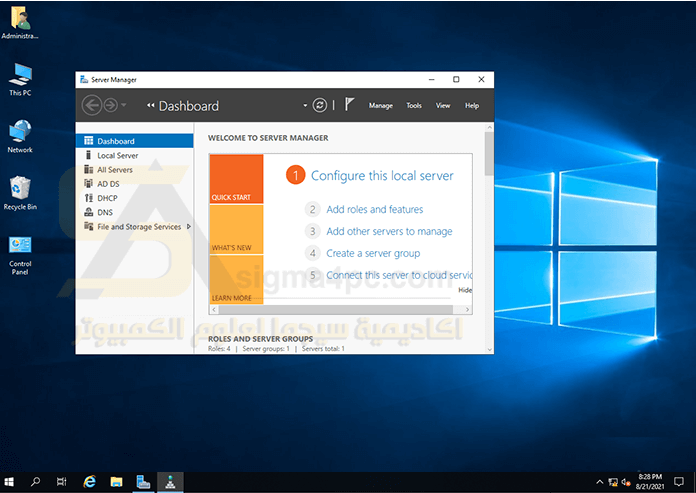The width and height of the screenshot is (696, 493).
Task: Click Add roles and features link
Action: point(375,209)
